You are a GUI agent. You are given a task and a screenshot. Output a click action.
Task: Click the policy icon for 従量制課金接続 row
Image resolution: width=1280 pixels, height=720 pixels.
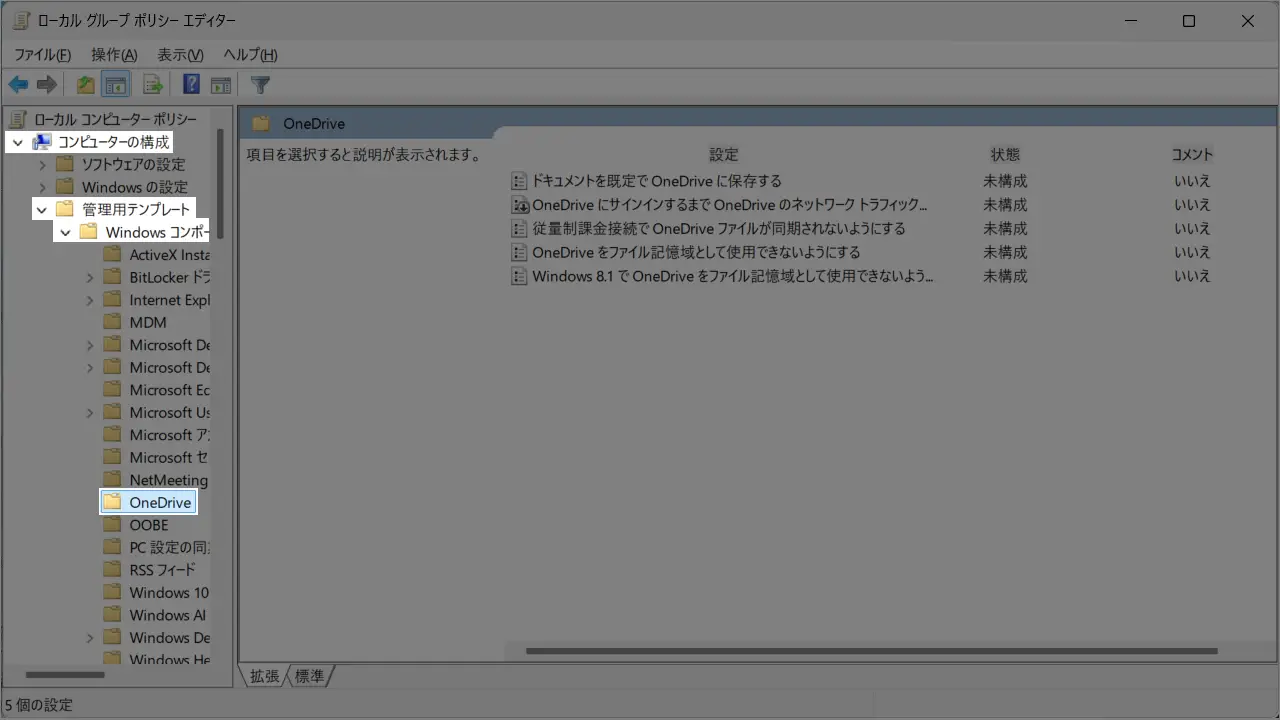(519, 228)
